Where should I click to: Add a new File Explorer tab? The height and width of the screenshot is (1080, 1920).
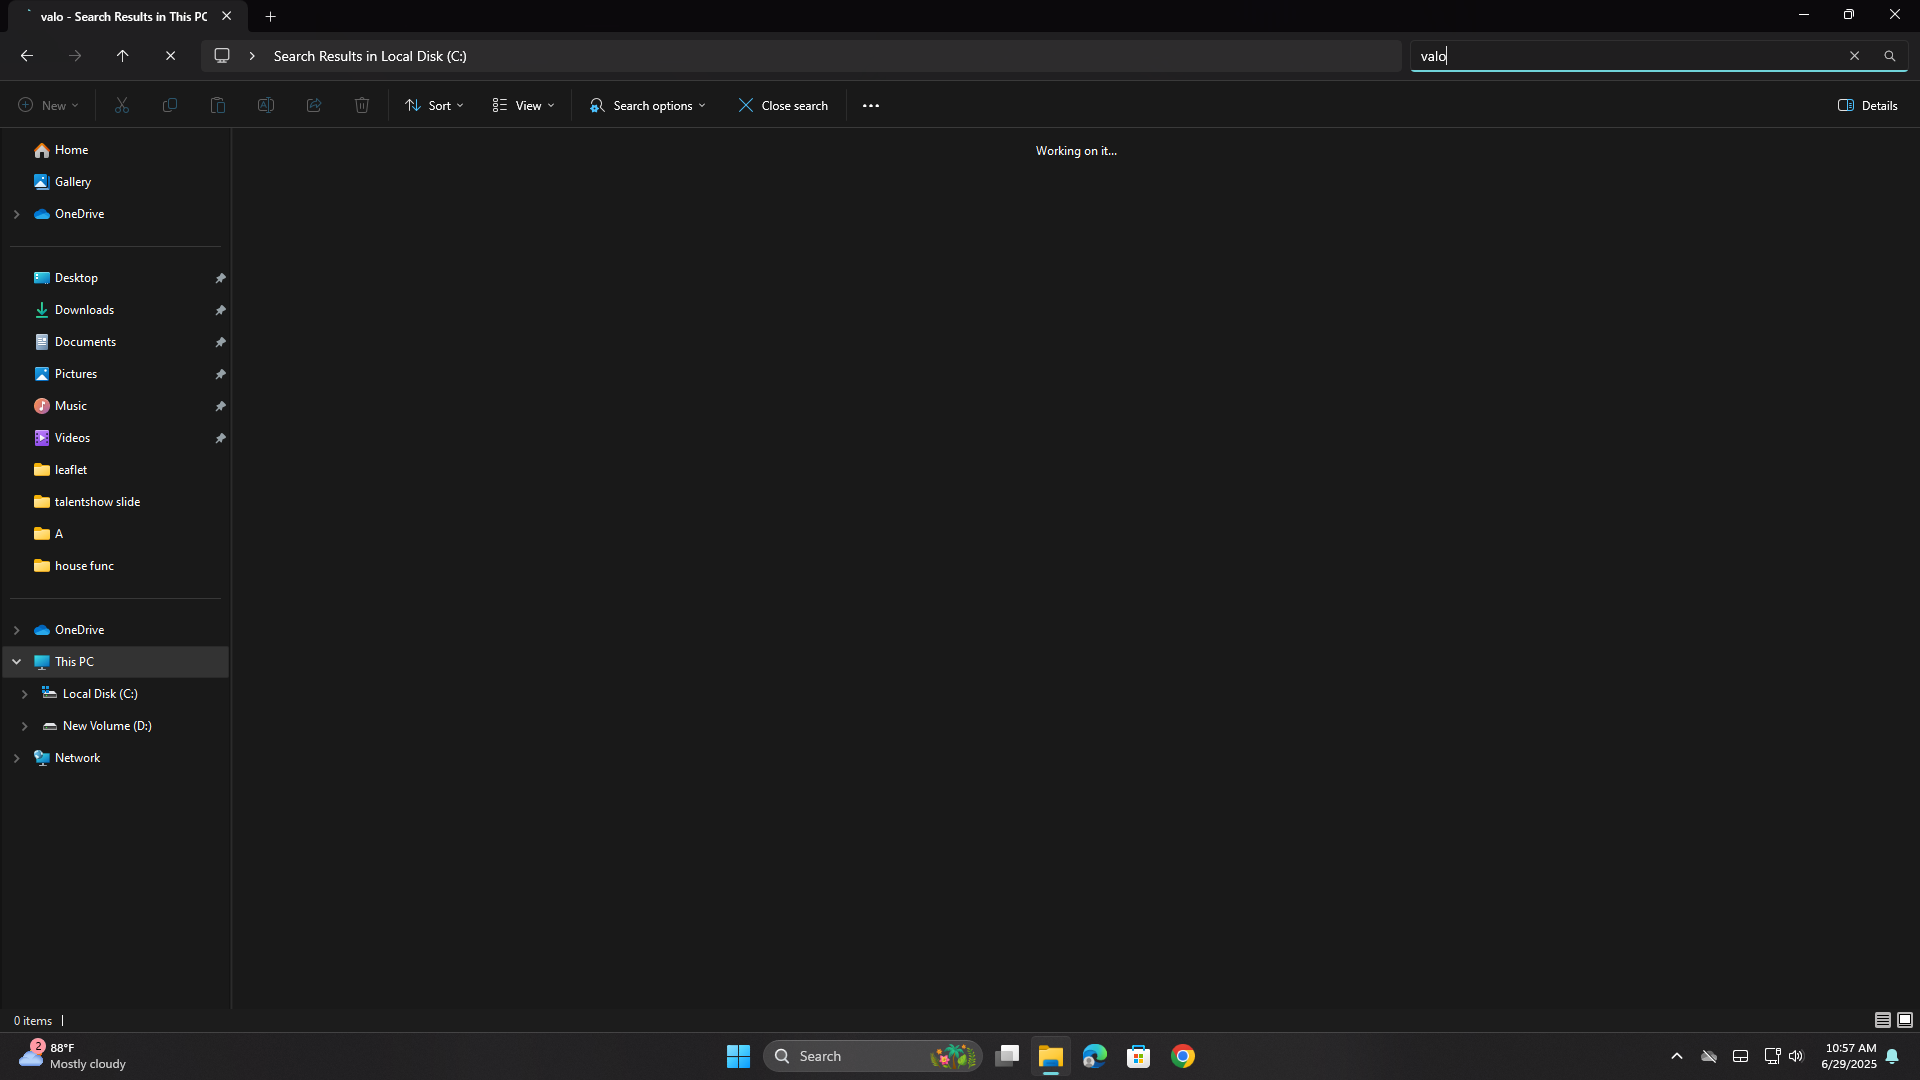[270, 16]
